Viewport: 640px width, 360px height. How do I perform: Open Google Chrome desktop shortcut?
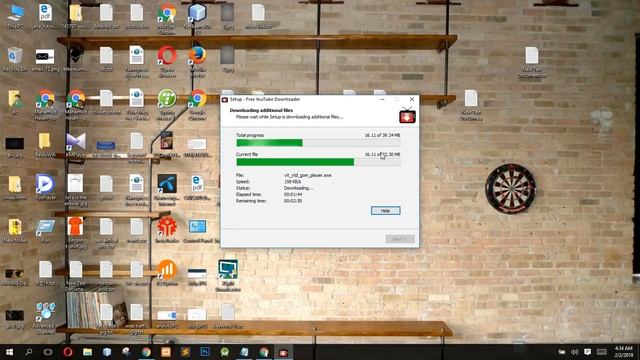198,104
